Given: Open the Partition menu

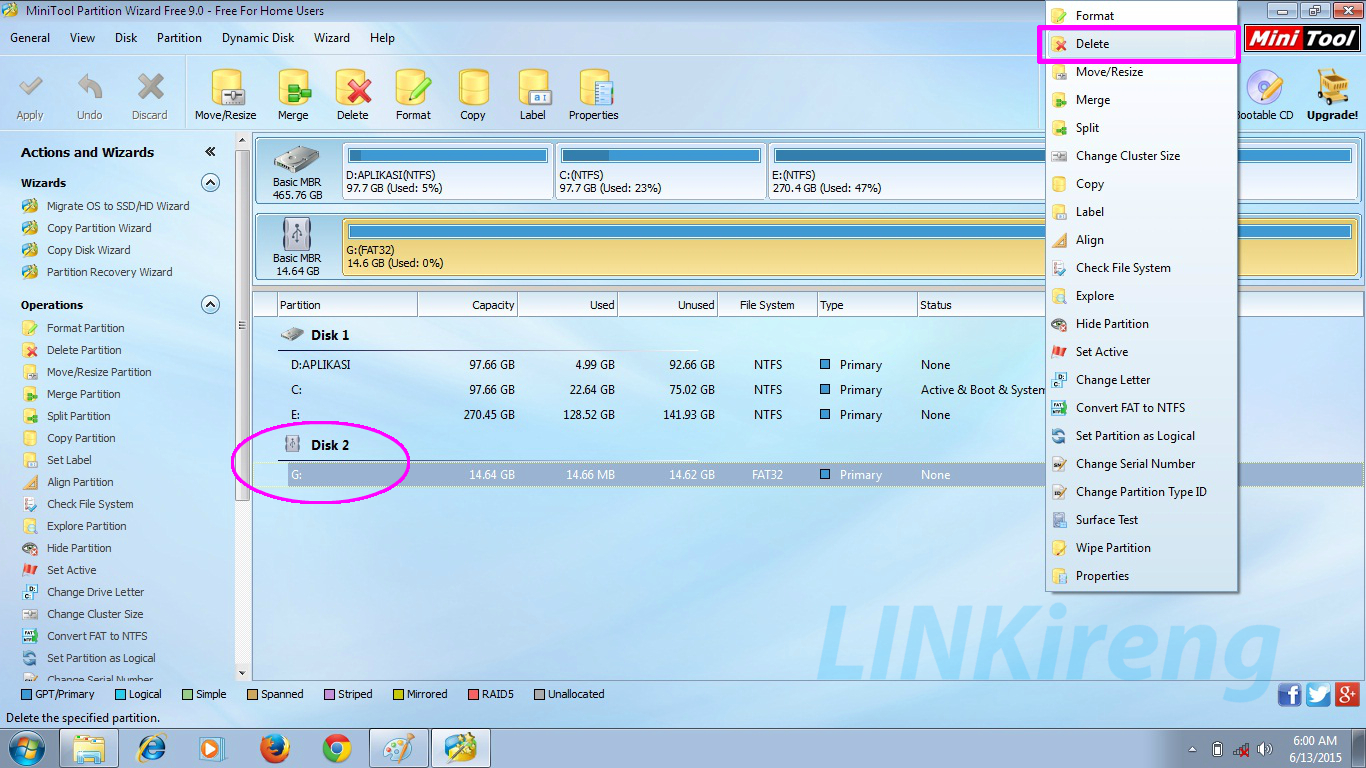Looking at the screenshot, I should pos(179,38).
